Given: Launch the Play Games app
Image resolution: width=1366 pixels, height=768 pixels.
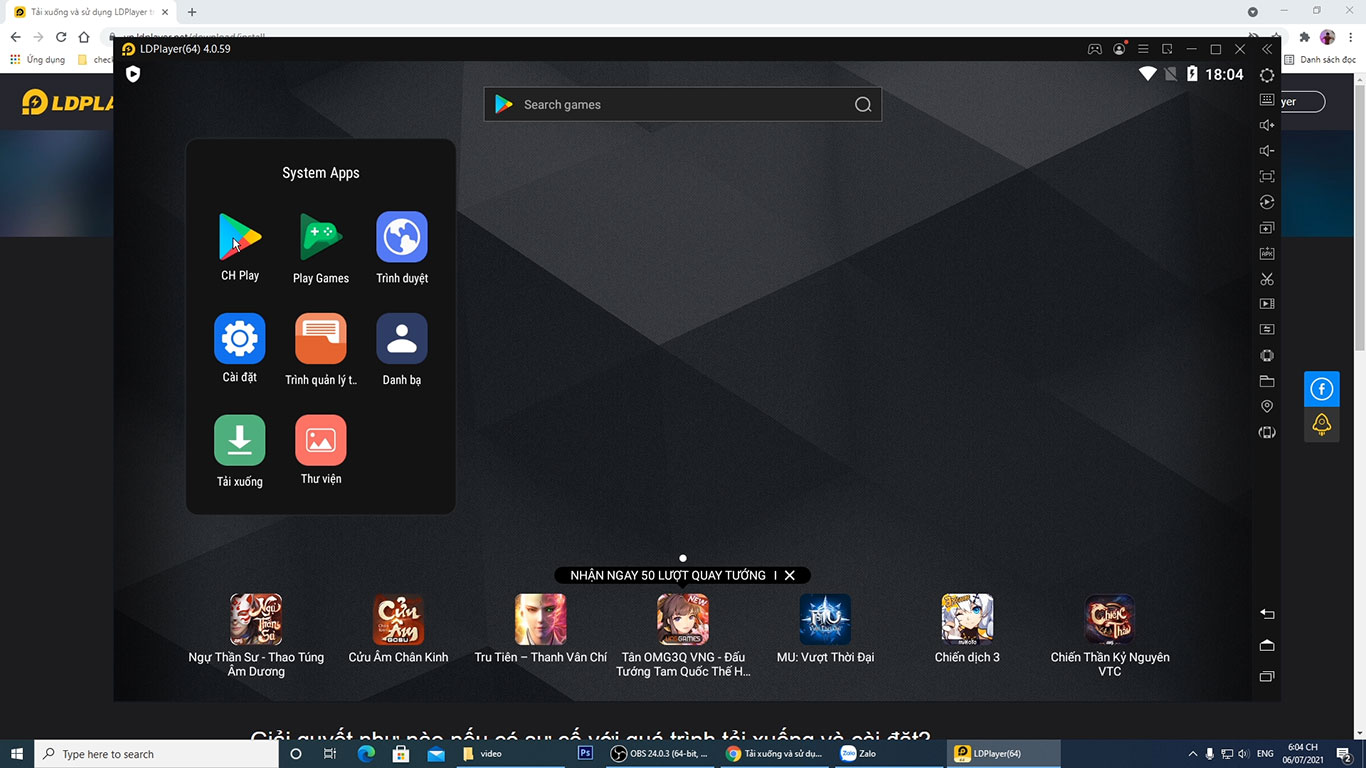Looking at the screenshot, I should [321, 238].
